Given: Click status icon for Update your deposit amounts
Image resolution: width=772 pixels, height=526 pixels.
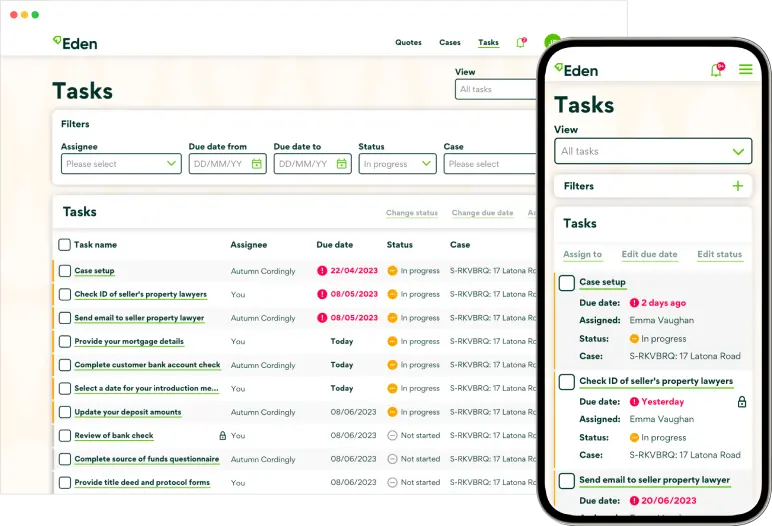Looking at the screenshot, I should (392, 412).
